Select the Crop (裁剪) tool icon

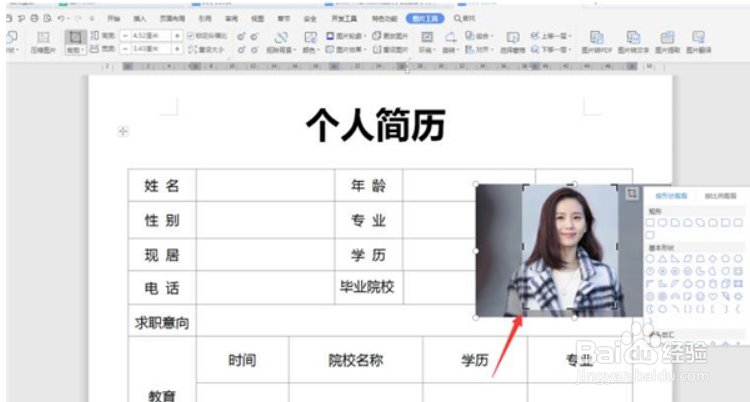click(x=75, y=37)
